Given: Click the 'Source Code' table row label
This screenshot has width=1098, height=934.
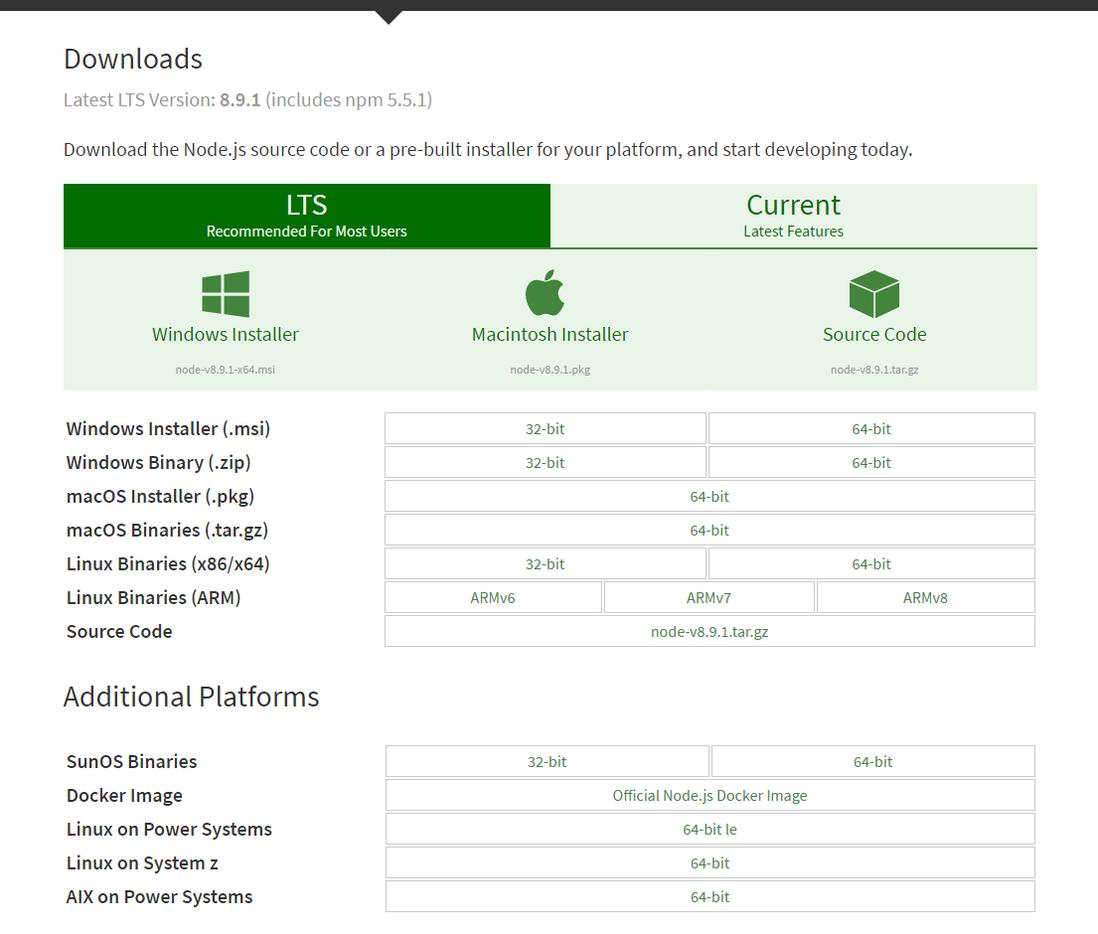Looking at the screenshot, I should pos(119,632).
